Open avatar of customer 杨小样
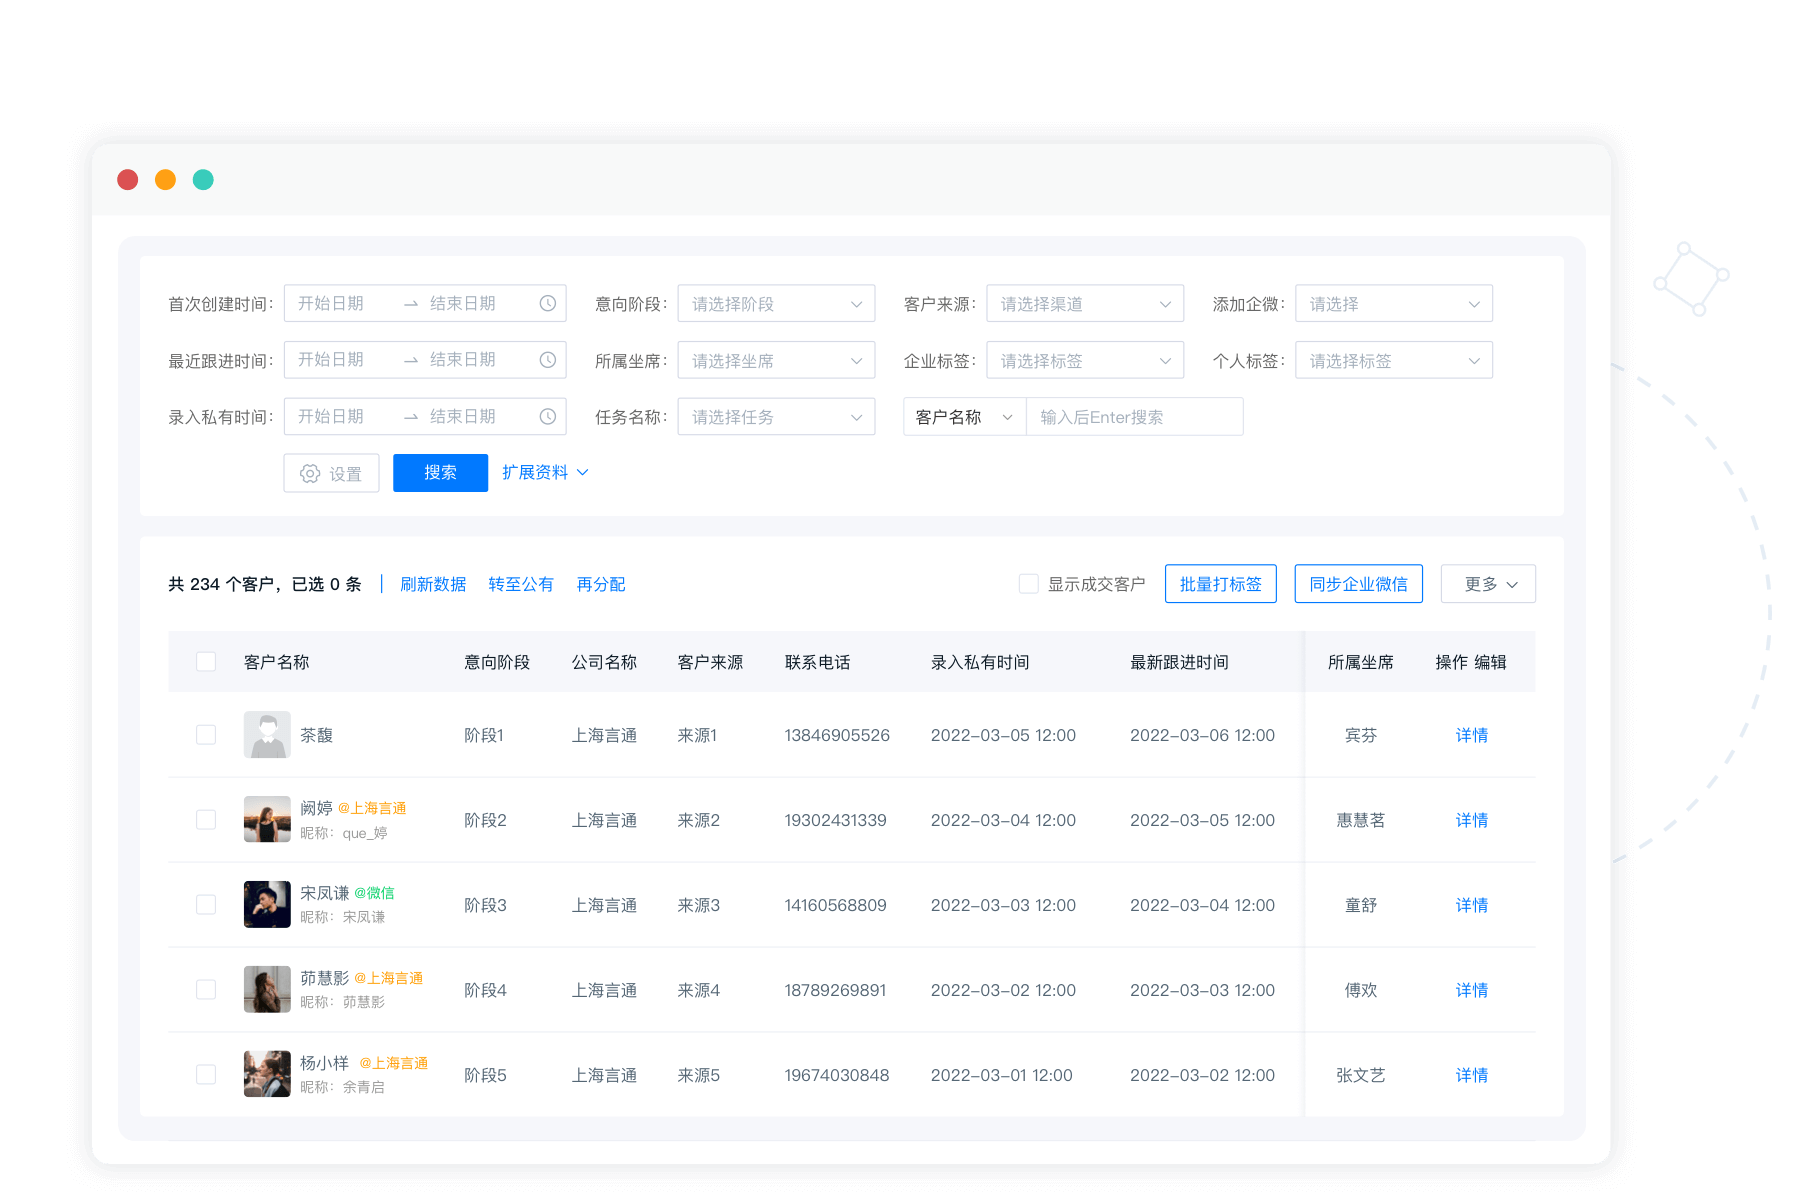The image size is (1820, 1200). [267, 1075]
